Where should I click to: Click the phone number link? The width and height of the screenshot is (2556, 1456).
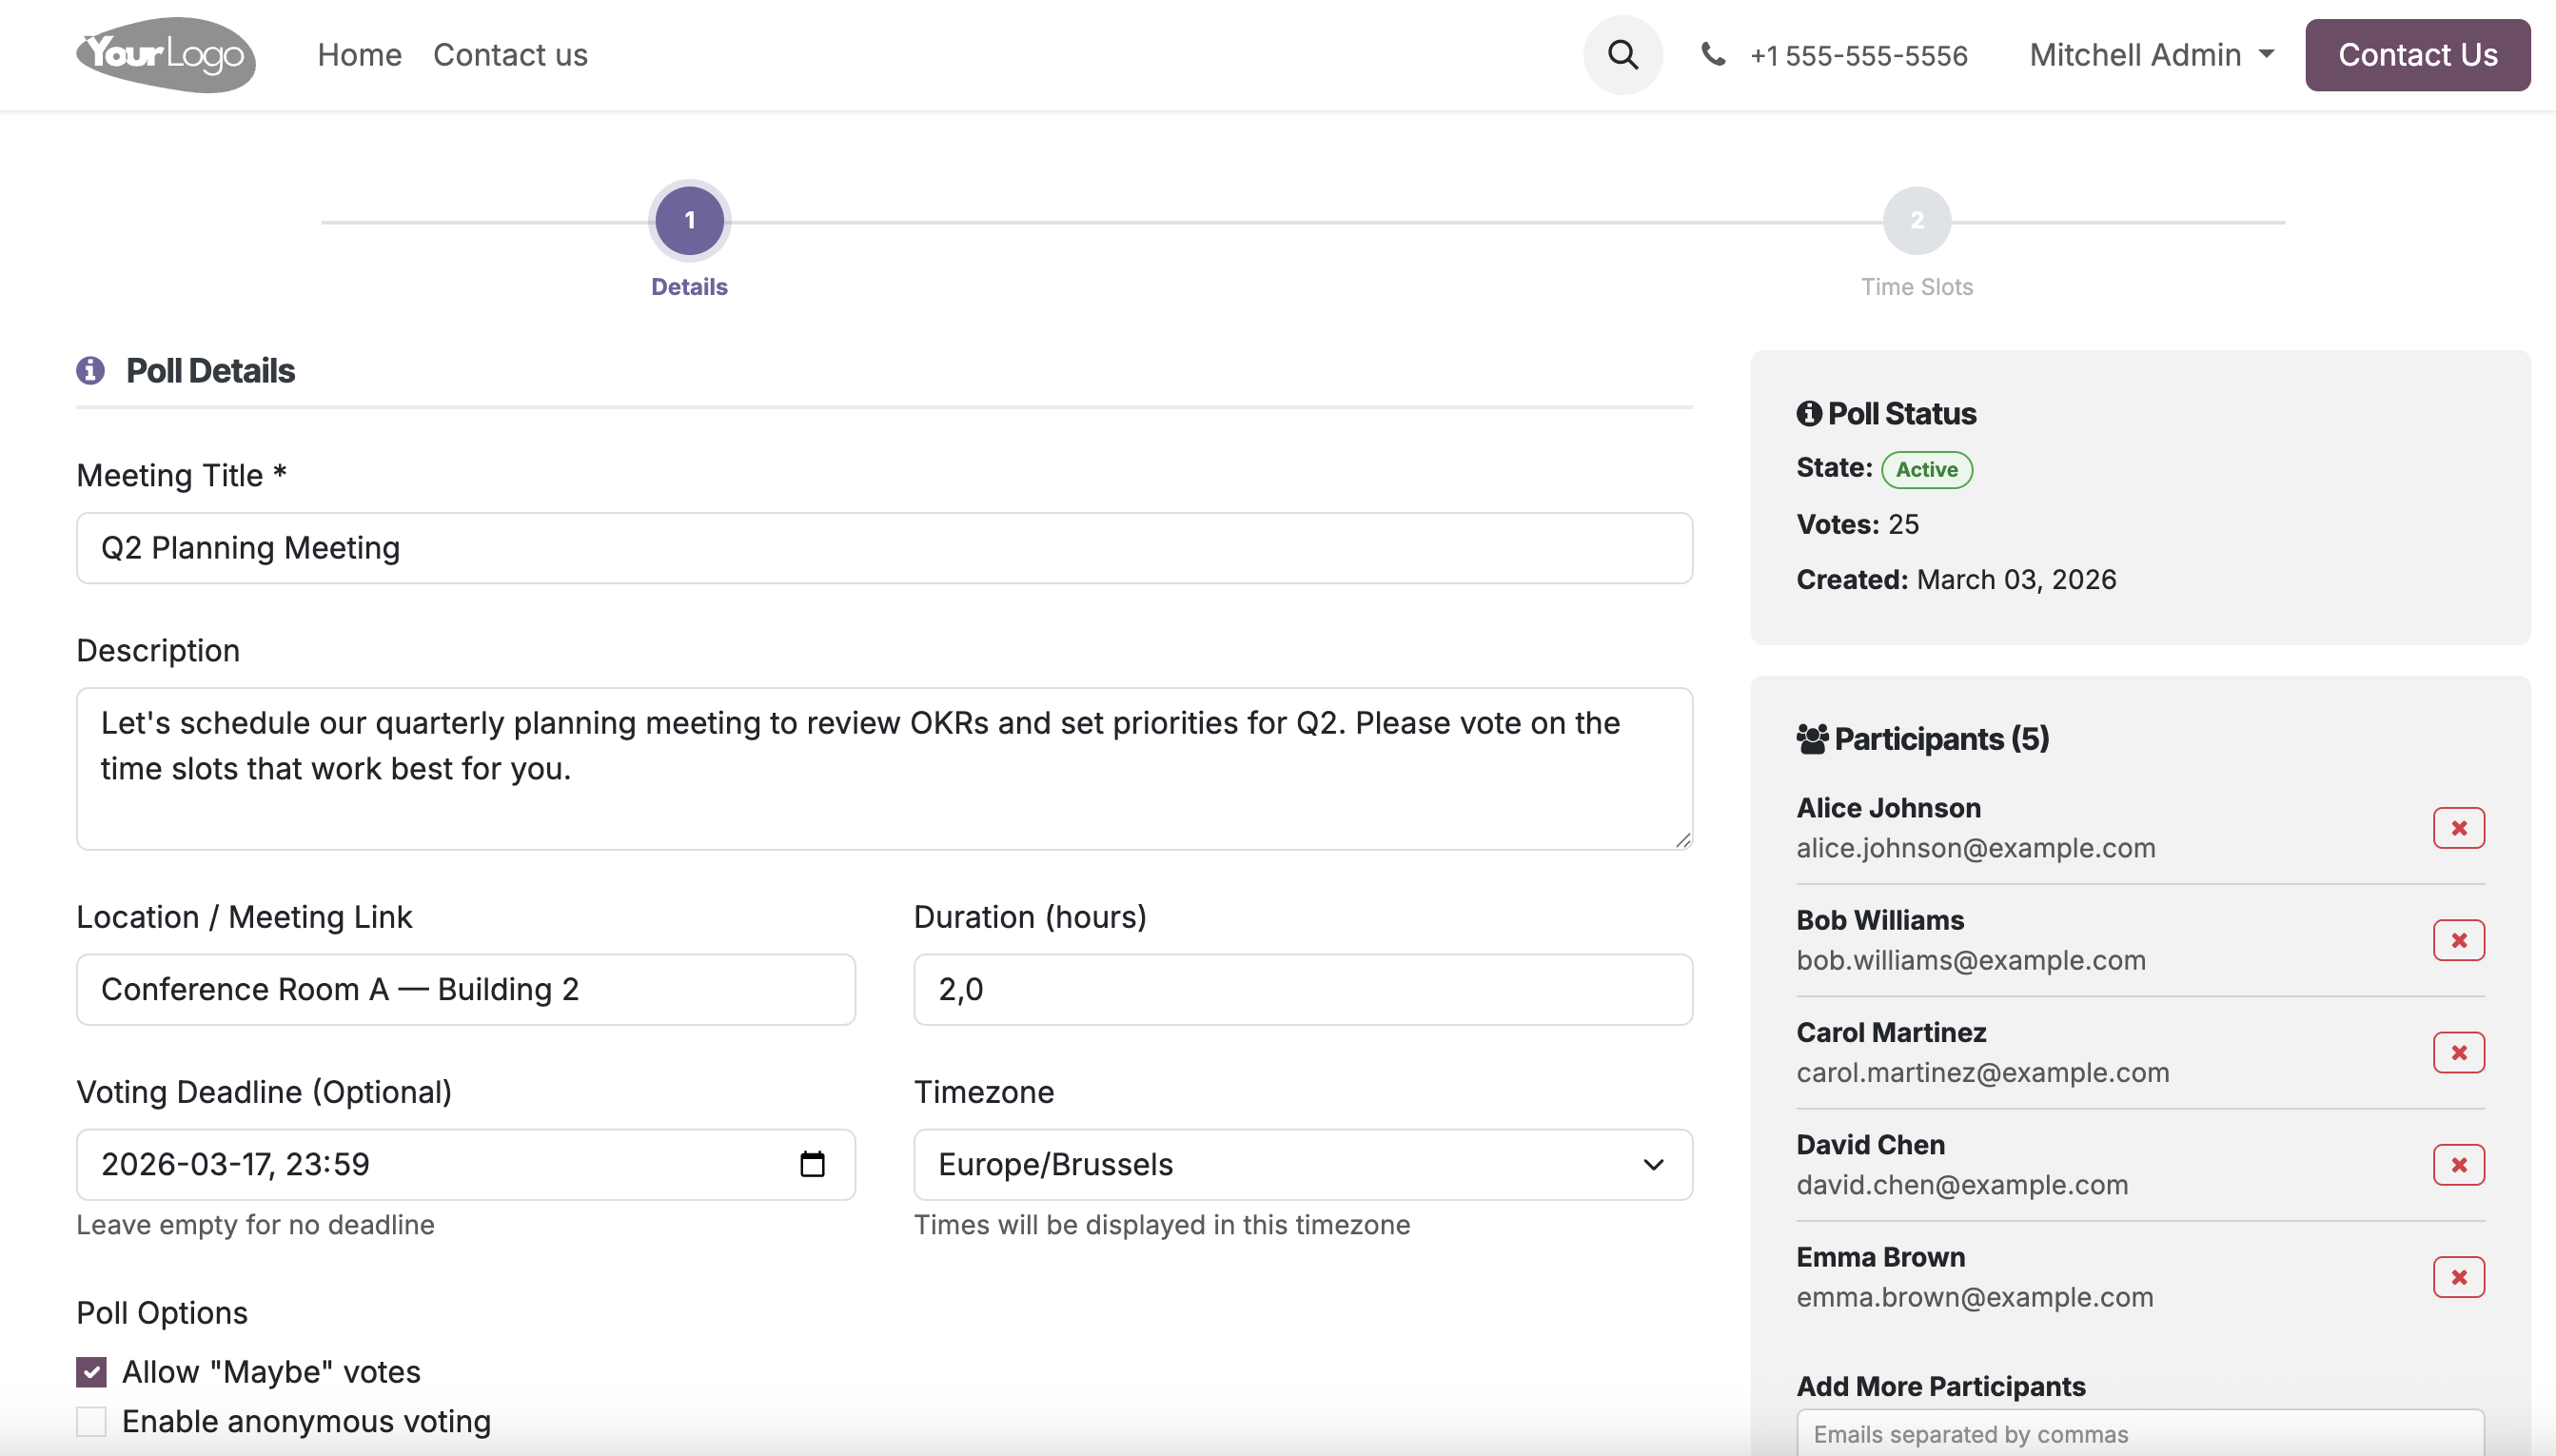click(x=1858, y=56)
